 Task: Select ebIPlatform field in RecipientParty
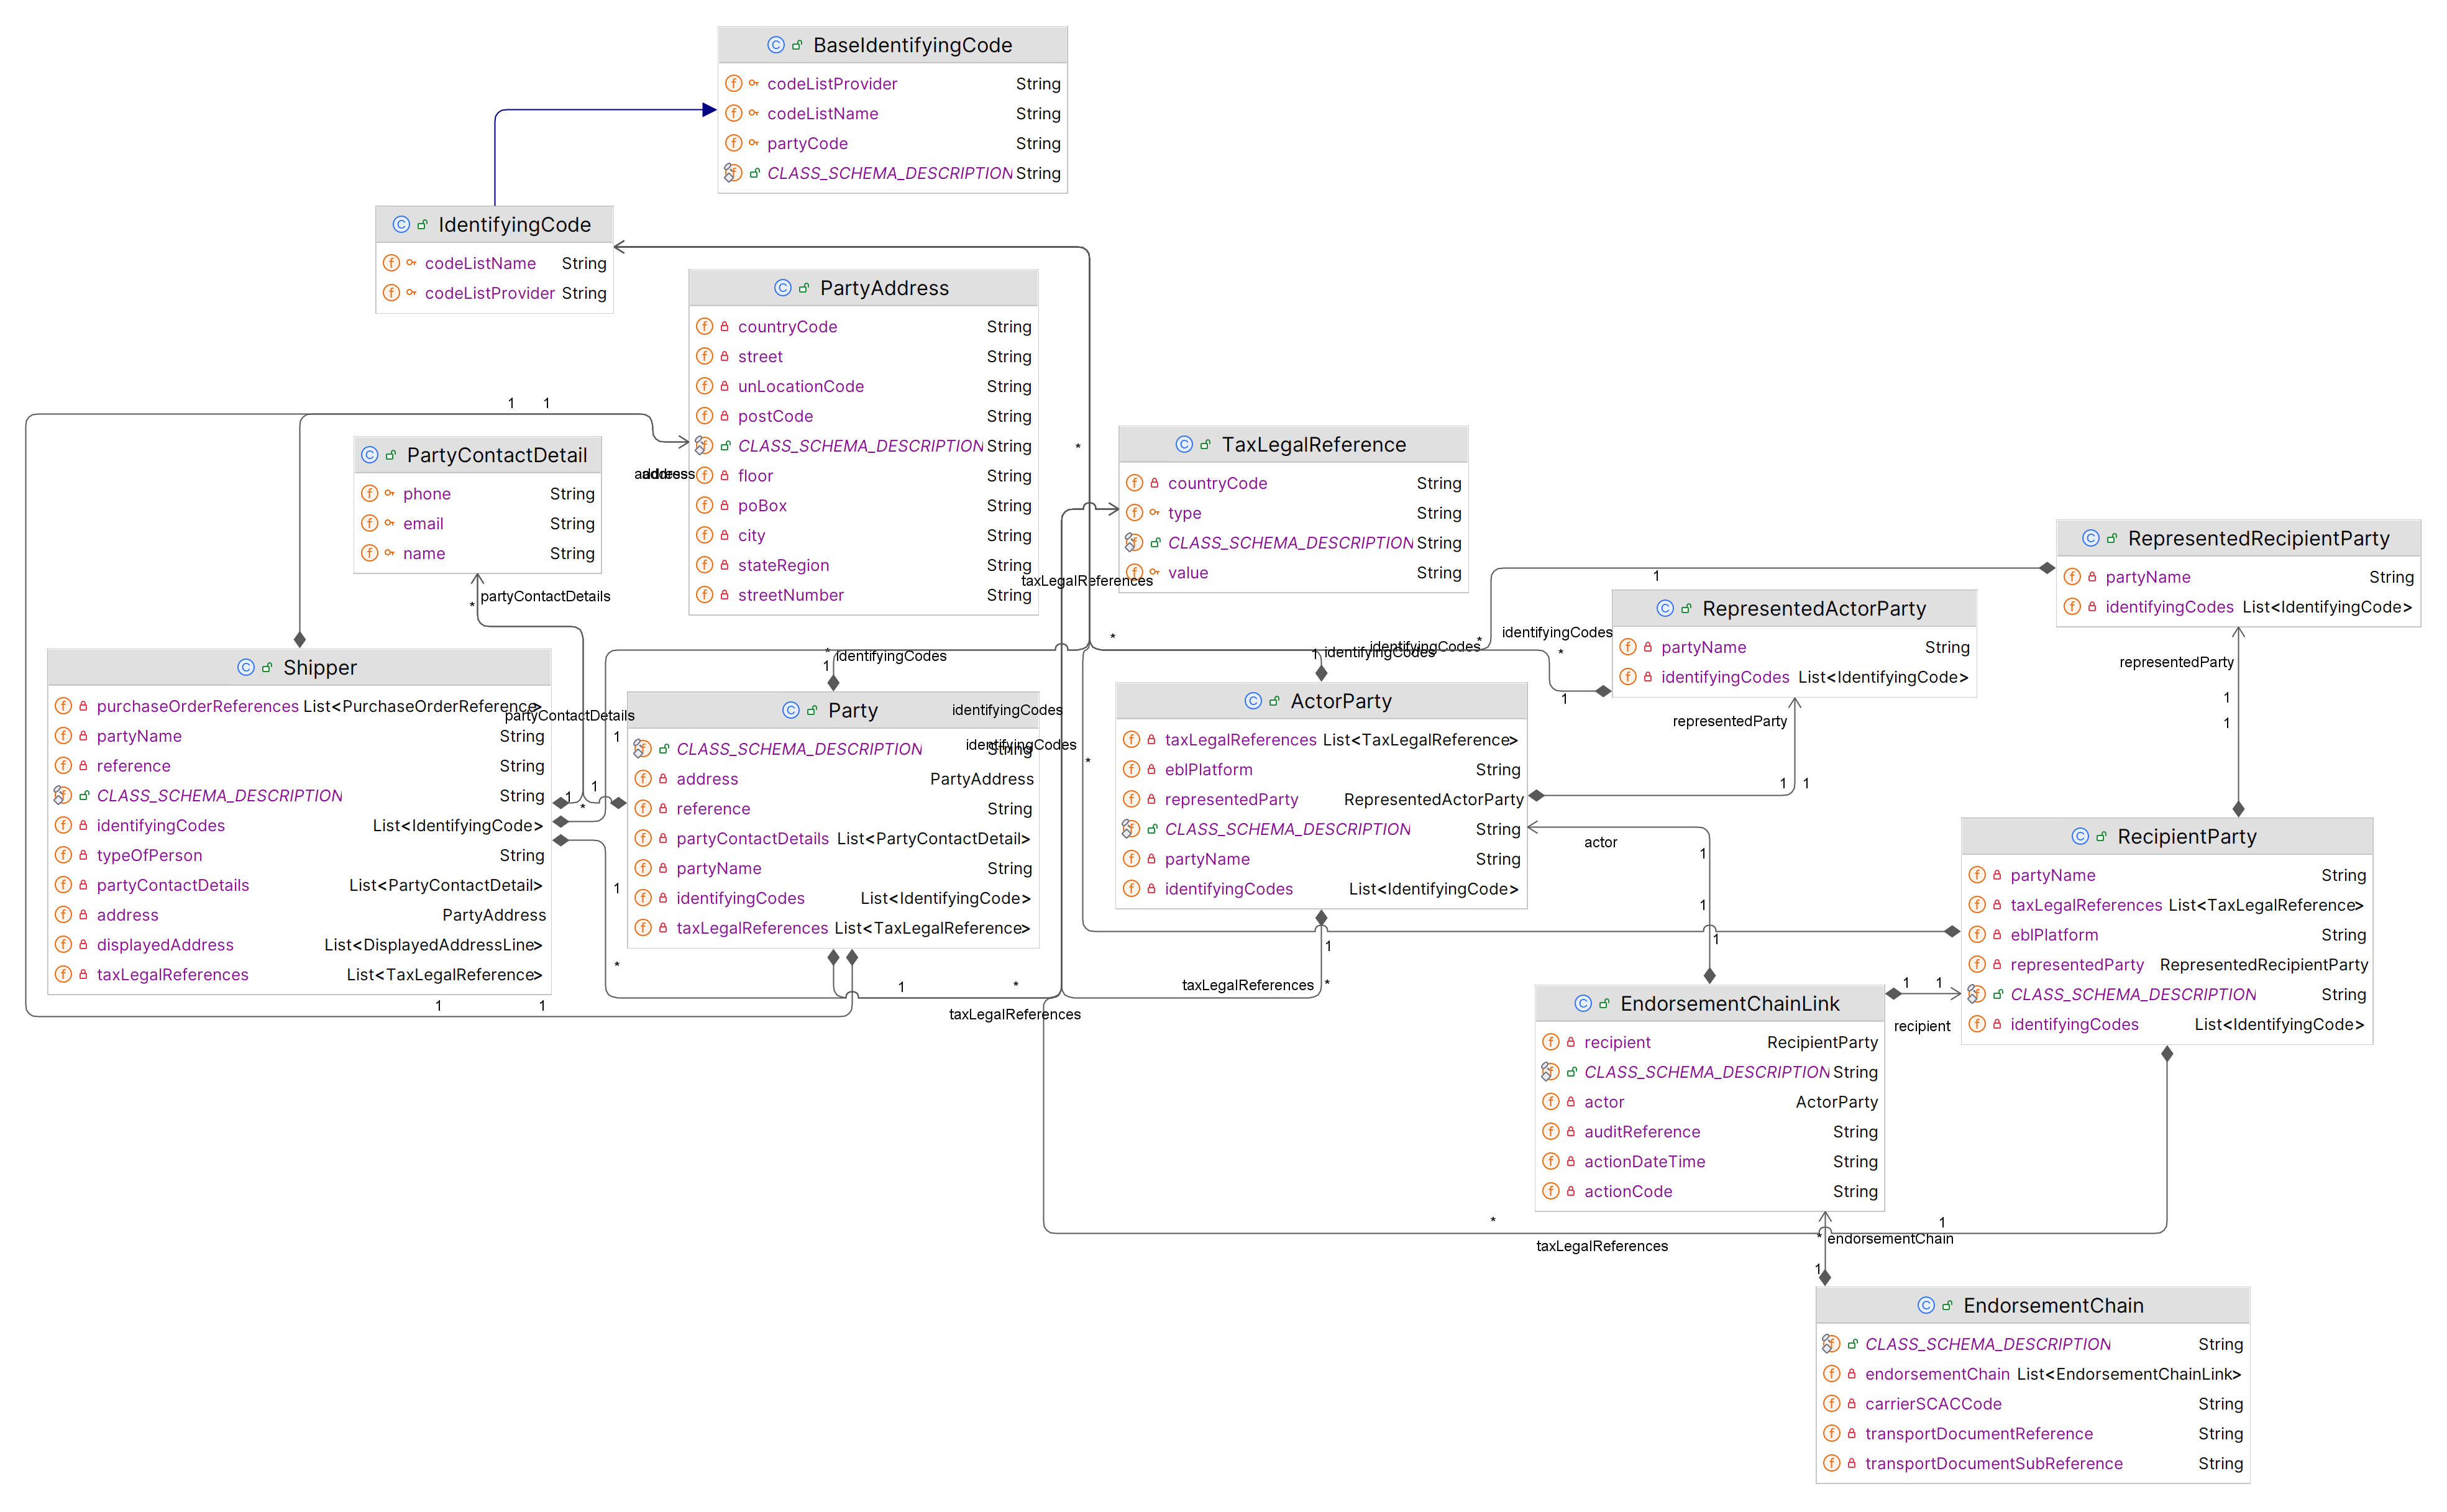(2166, 935)
